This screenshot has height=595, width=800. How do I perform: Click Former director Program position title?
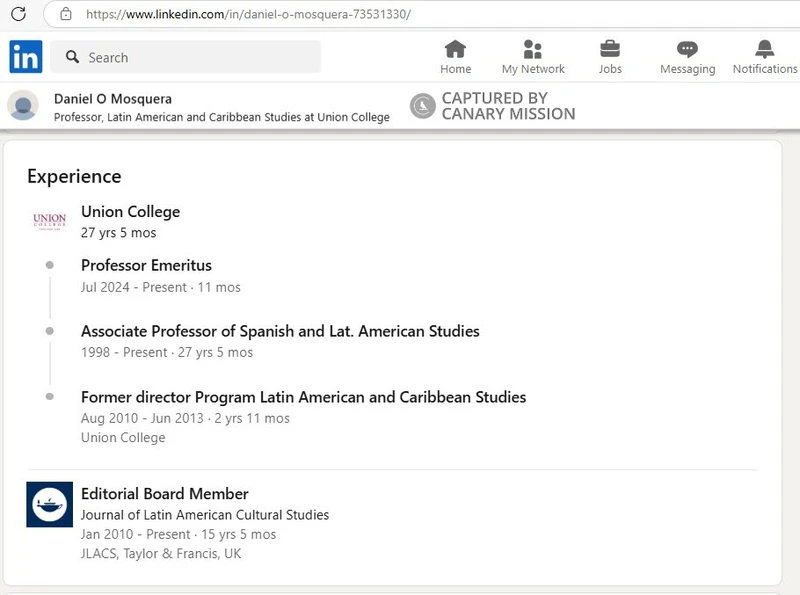(303, 397)
